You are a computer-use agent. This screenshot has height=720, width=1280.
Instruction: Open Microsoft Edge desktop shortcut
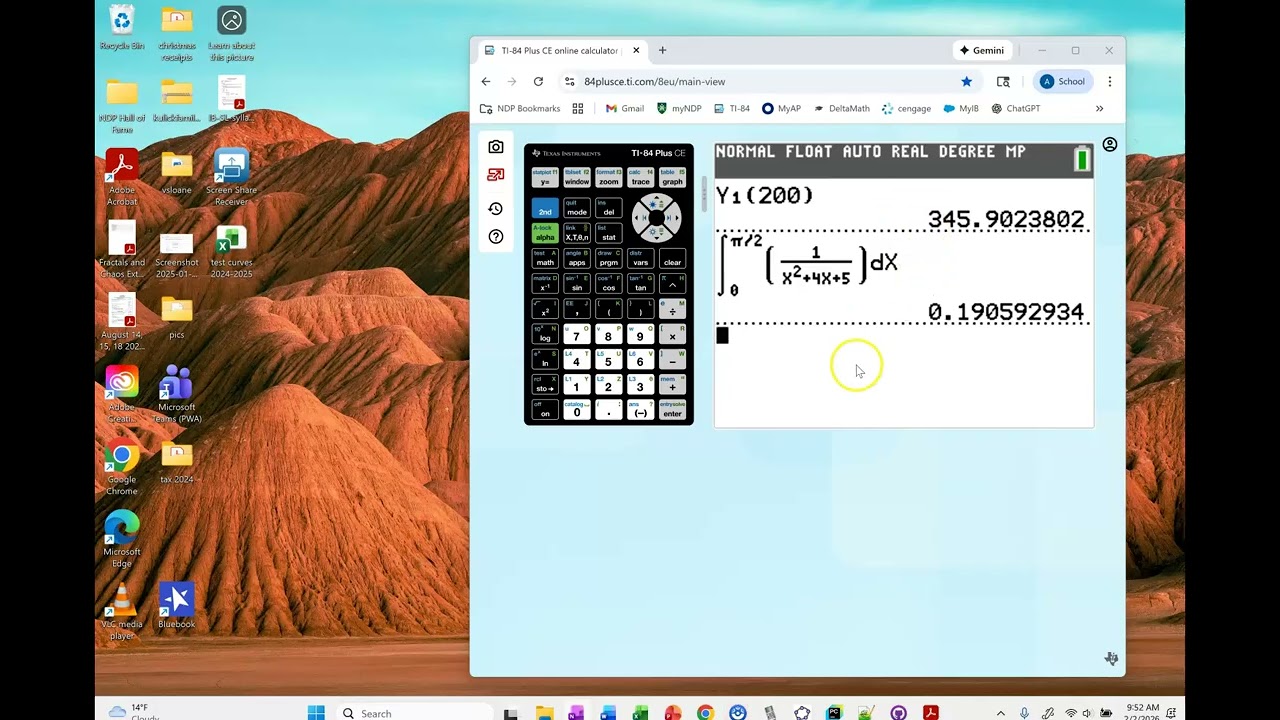coord(122,539)
